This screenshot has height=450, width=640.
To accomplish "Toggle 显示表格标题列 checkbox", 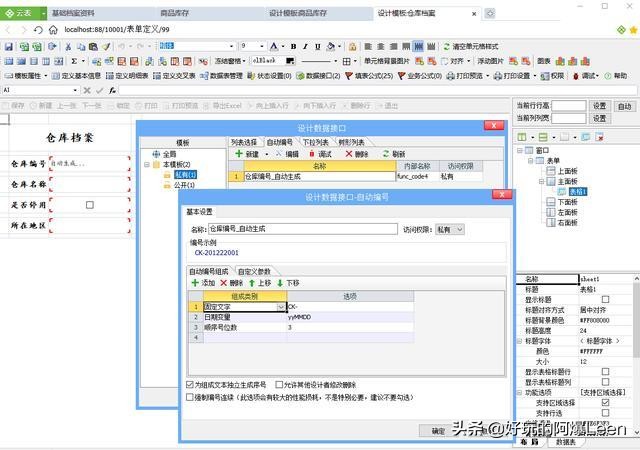I will click(605, 382).
